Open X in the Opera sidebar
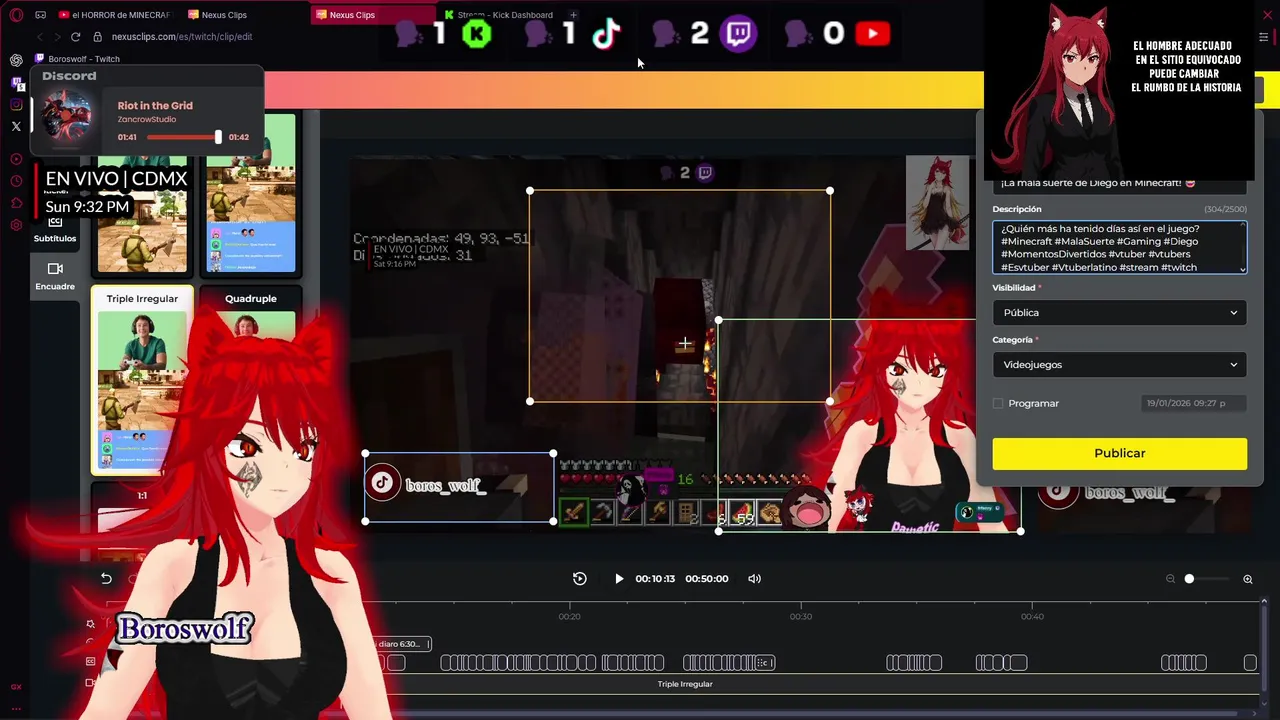1280x720 pixels. pyautogui.click(x=16, y=126)
